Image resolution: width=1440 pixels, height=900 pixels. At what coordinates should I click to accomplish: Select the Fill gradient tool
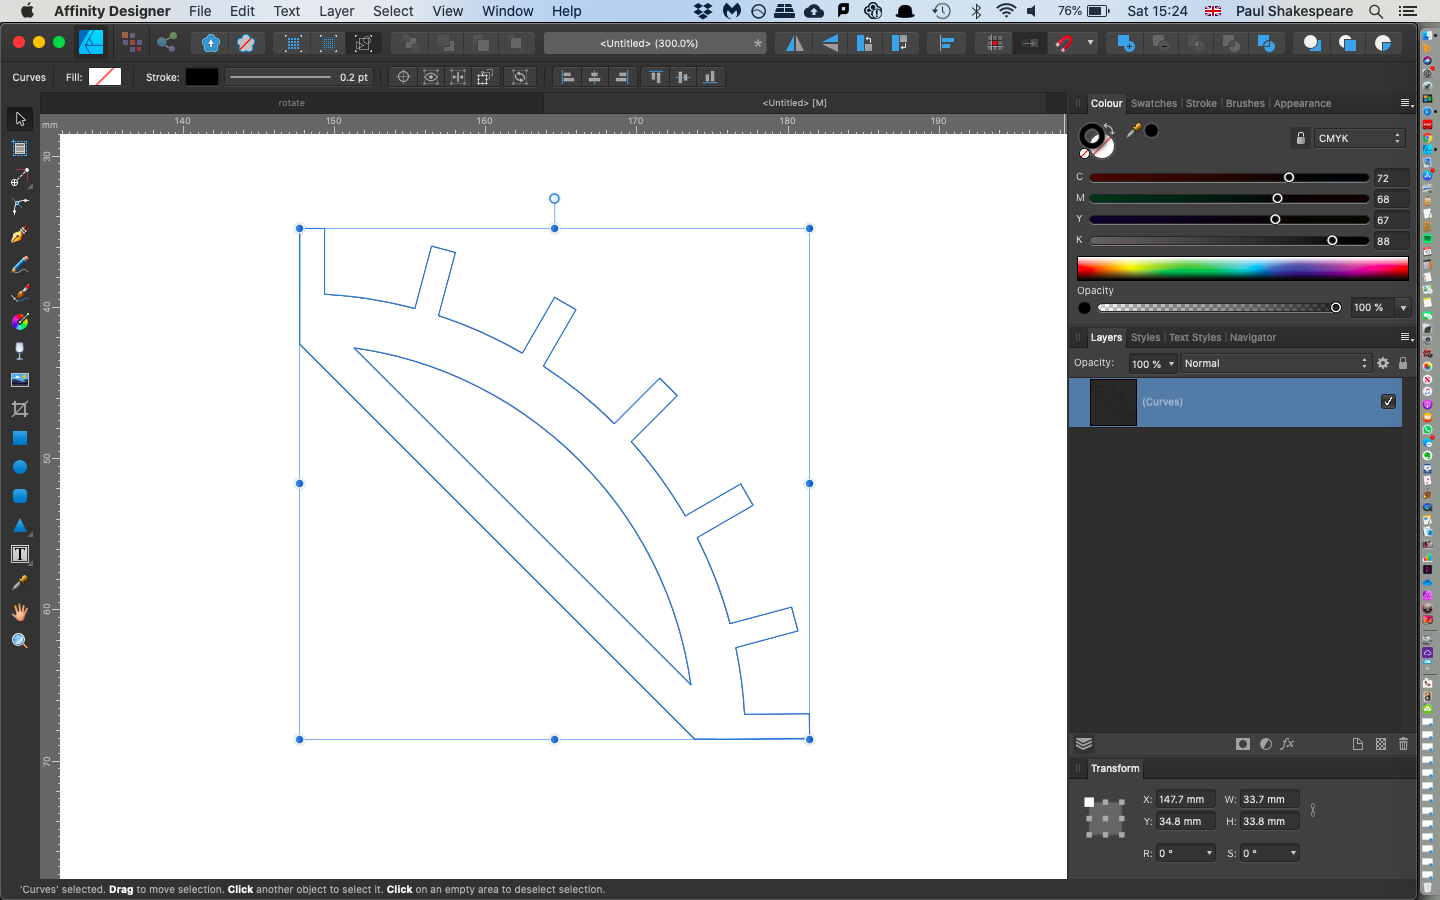(20, 322)
